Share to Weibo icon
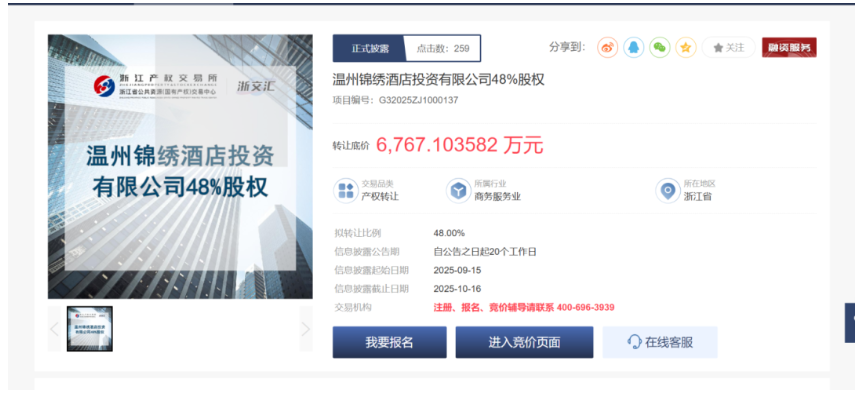 (607, 48)
